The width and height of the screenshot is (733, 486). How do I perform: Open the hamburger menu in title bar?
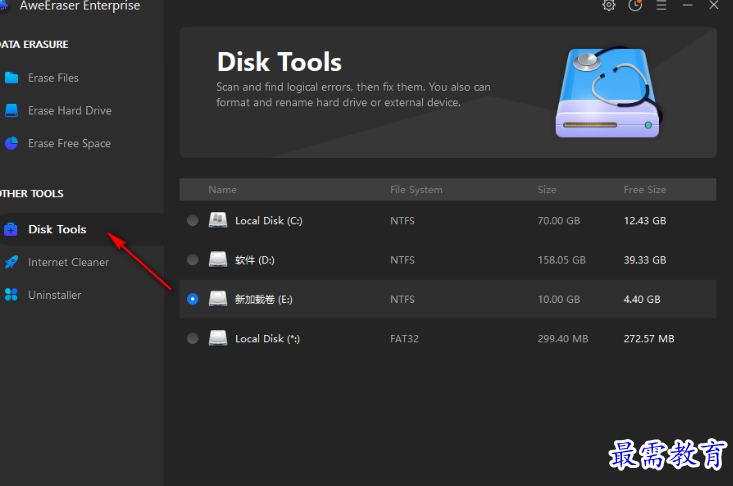[661, 6]
